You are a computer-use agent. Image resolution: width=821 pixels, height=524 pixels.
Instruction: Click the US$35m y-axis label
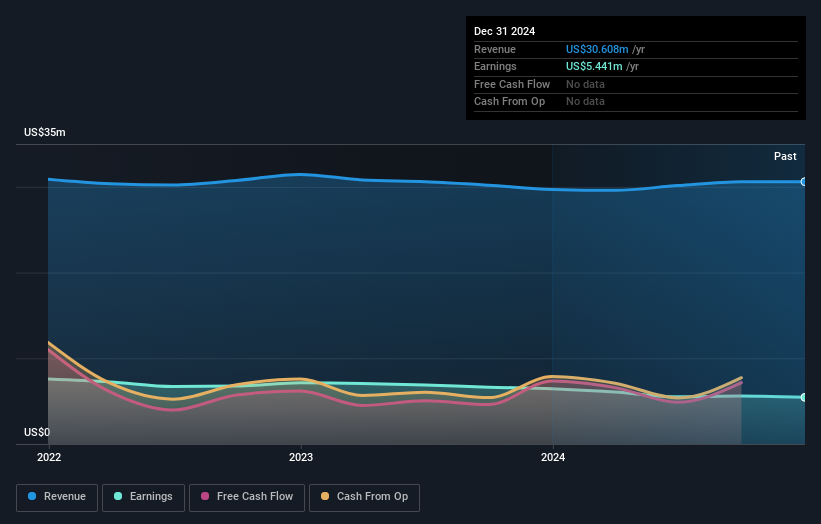point(45,132)
